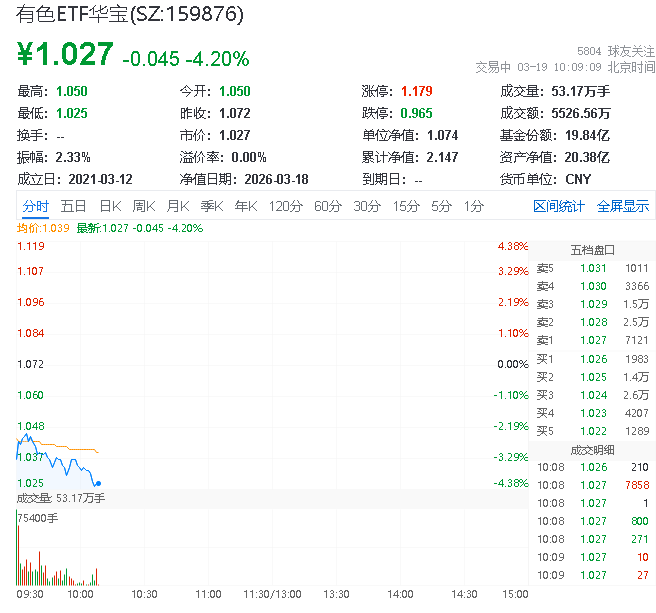Click the 货币单位 CNY value
The height and width of the screenshot is (613, 656).
(578, 179)
